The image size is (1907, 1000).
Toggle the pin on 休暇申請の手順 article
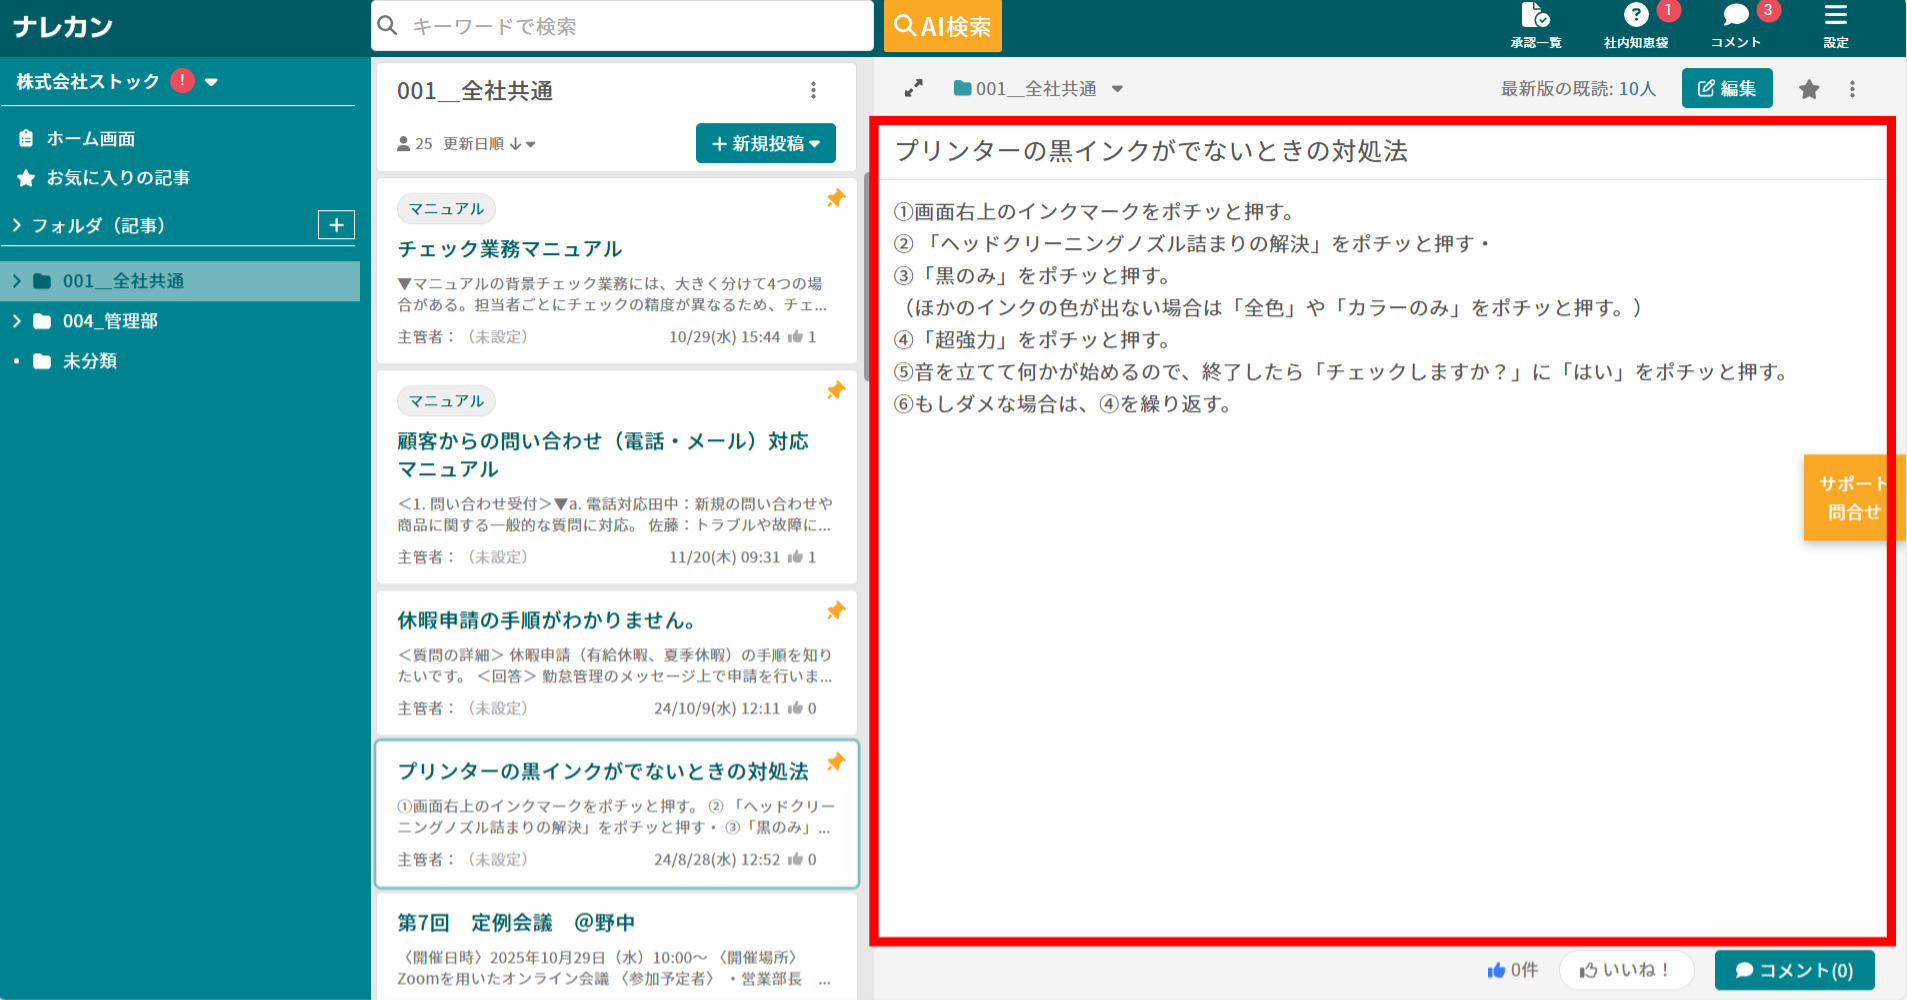tap(836, 610)
